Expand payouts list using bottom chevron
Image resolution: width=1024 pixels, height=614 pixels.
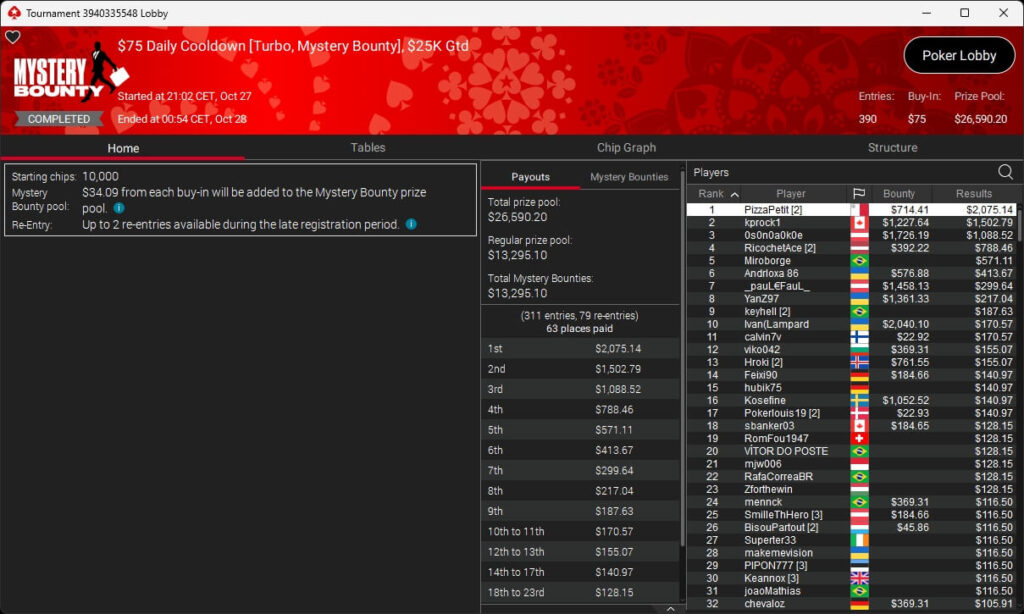[x=670, y=608]
